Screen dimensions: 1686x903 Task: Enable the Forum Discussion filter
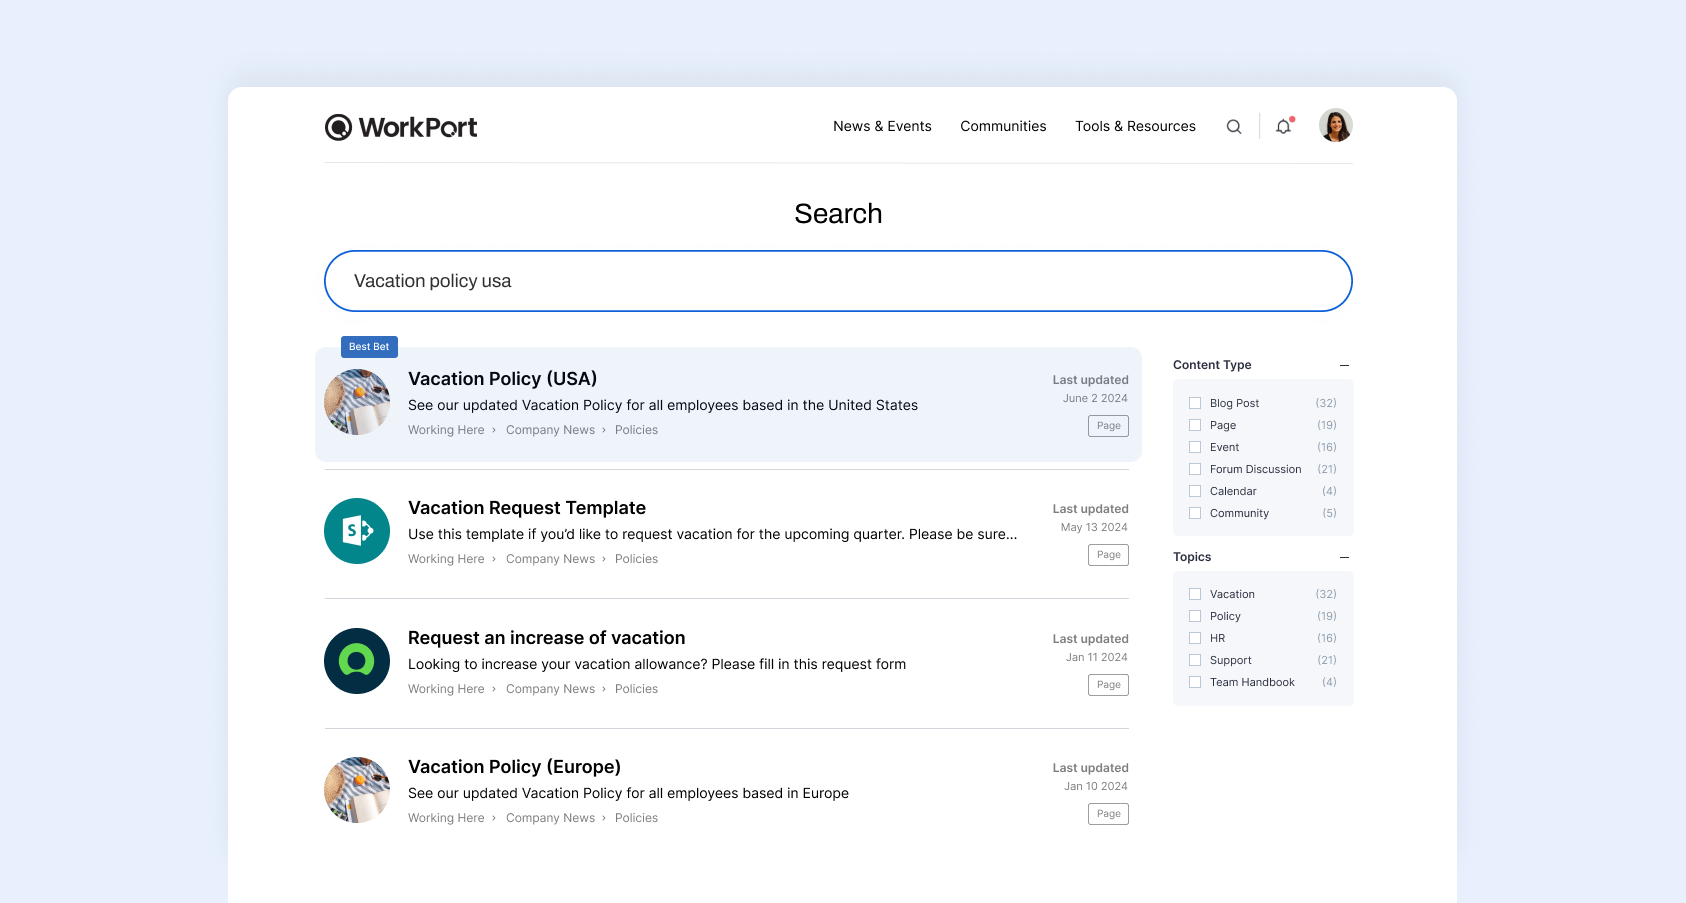(x=1194, y=468)
